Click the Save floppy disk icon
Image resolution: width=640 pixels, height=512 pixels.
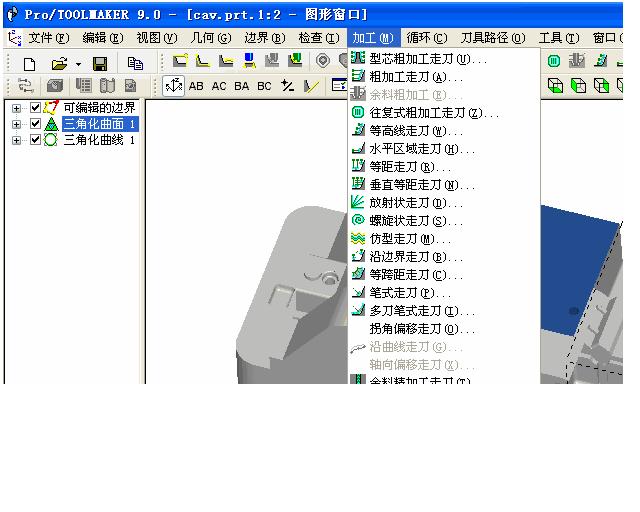(100, 64)
